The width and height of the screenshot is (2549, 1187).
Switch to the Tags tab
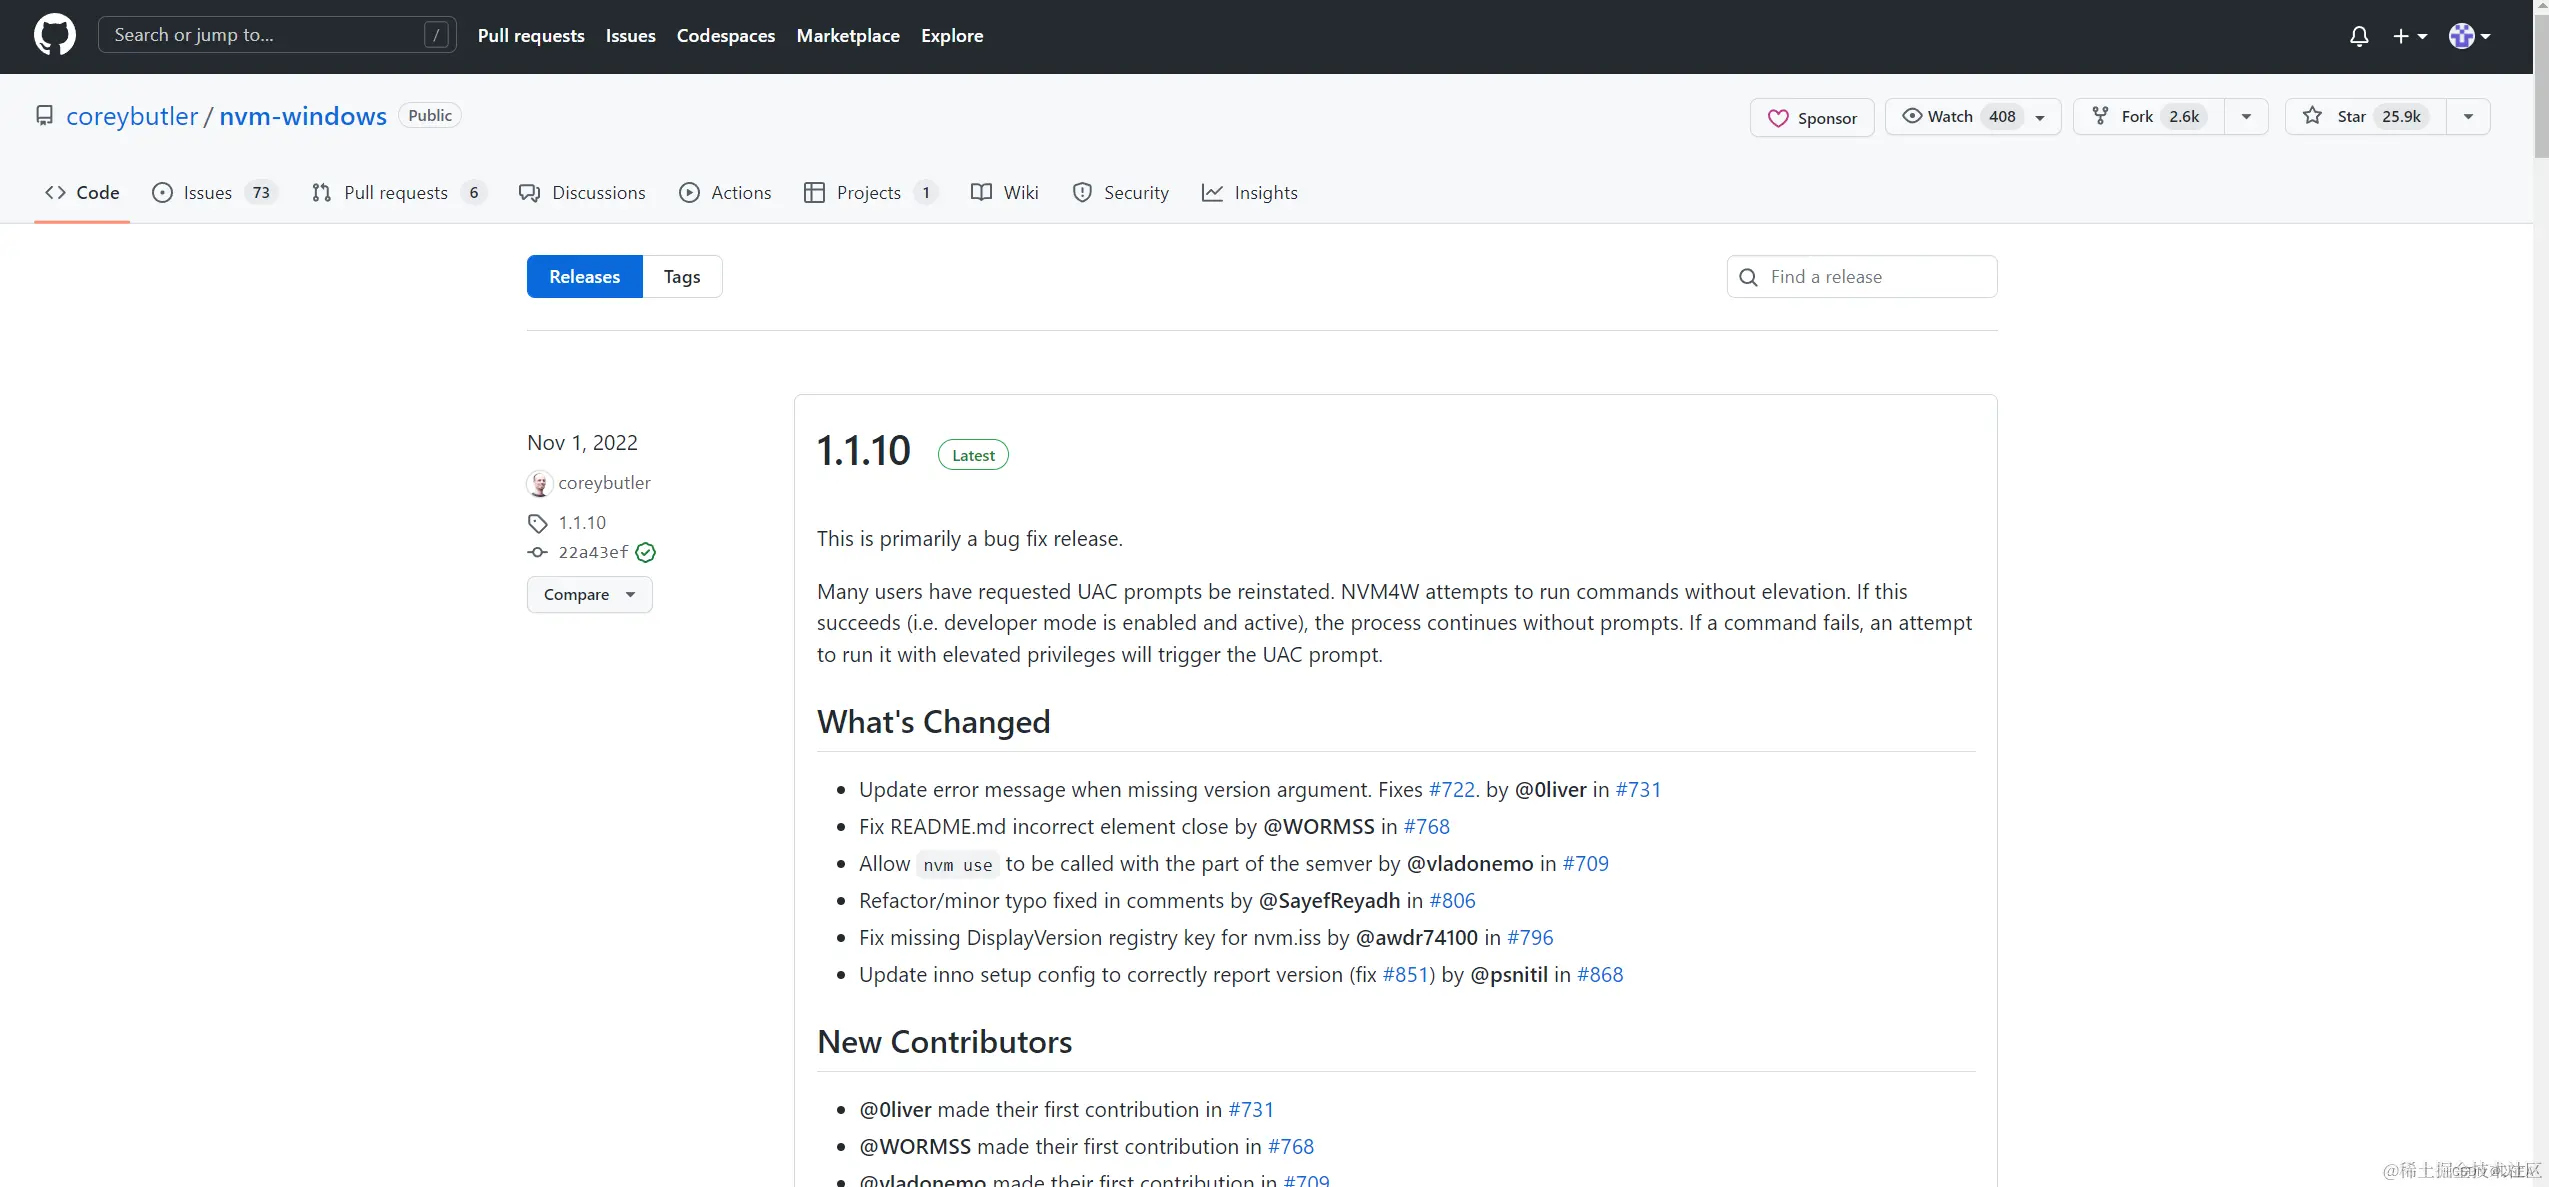click(682, 277)
